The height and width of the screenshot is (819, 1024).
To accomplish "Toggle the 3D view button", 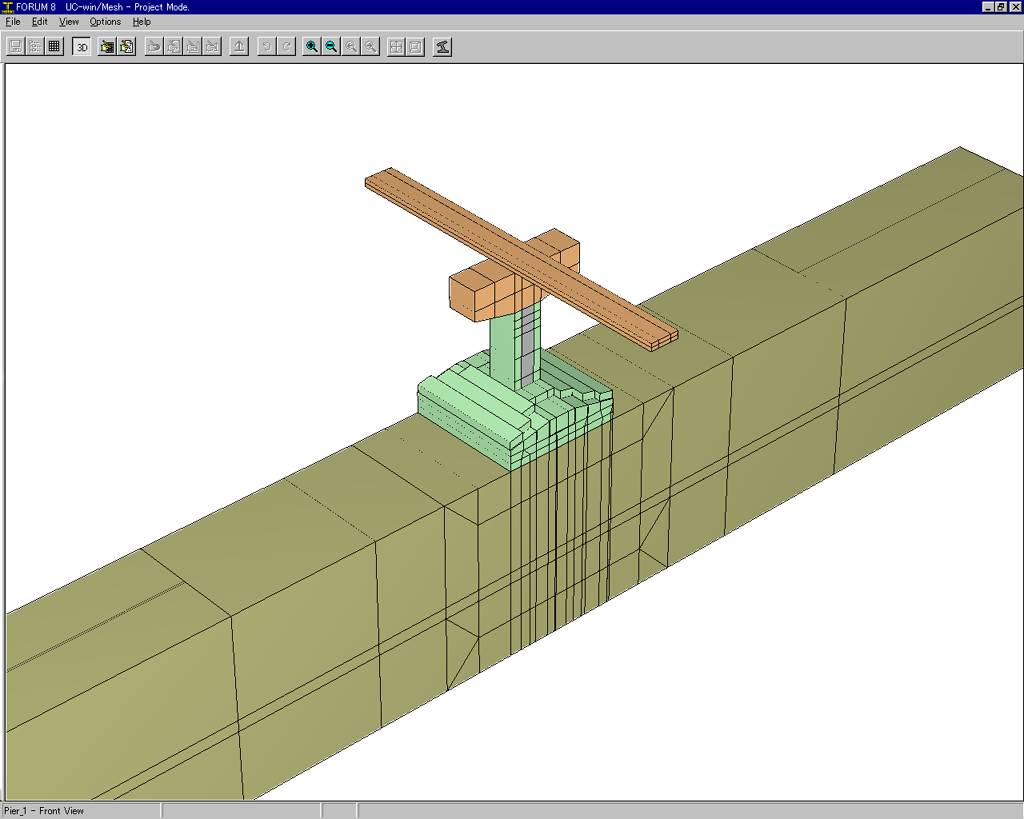I will [x=82, y=46].
